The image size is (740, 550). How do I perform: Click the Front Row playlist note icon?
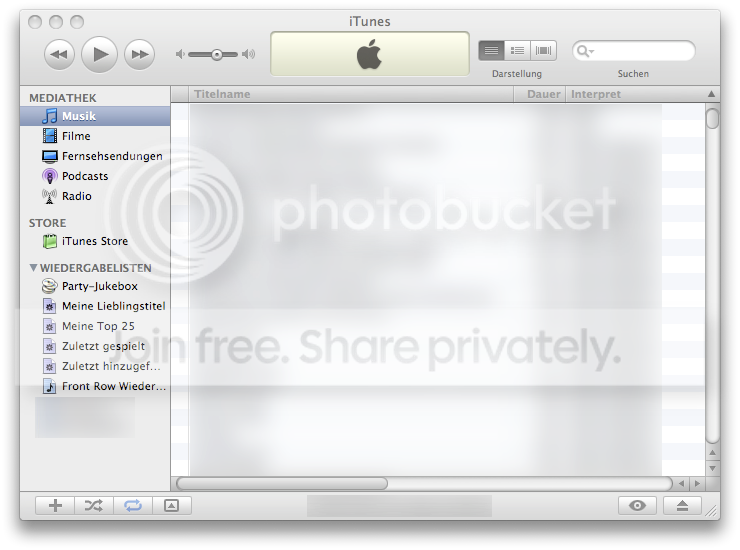click(x=50, y=386)
